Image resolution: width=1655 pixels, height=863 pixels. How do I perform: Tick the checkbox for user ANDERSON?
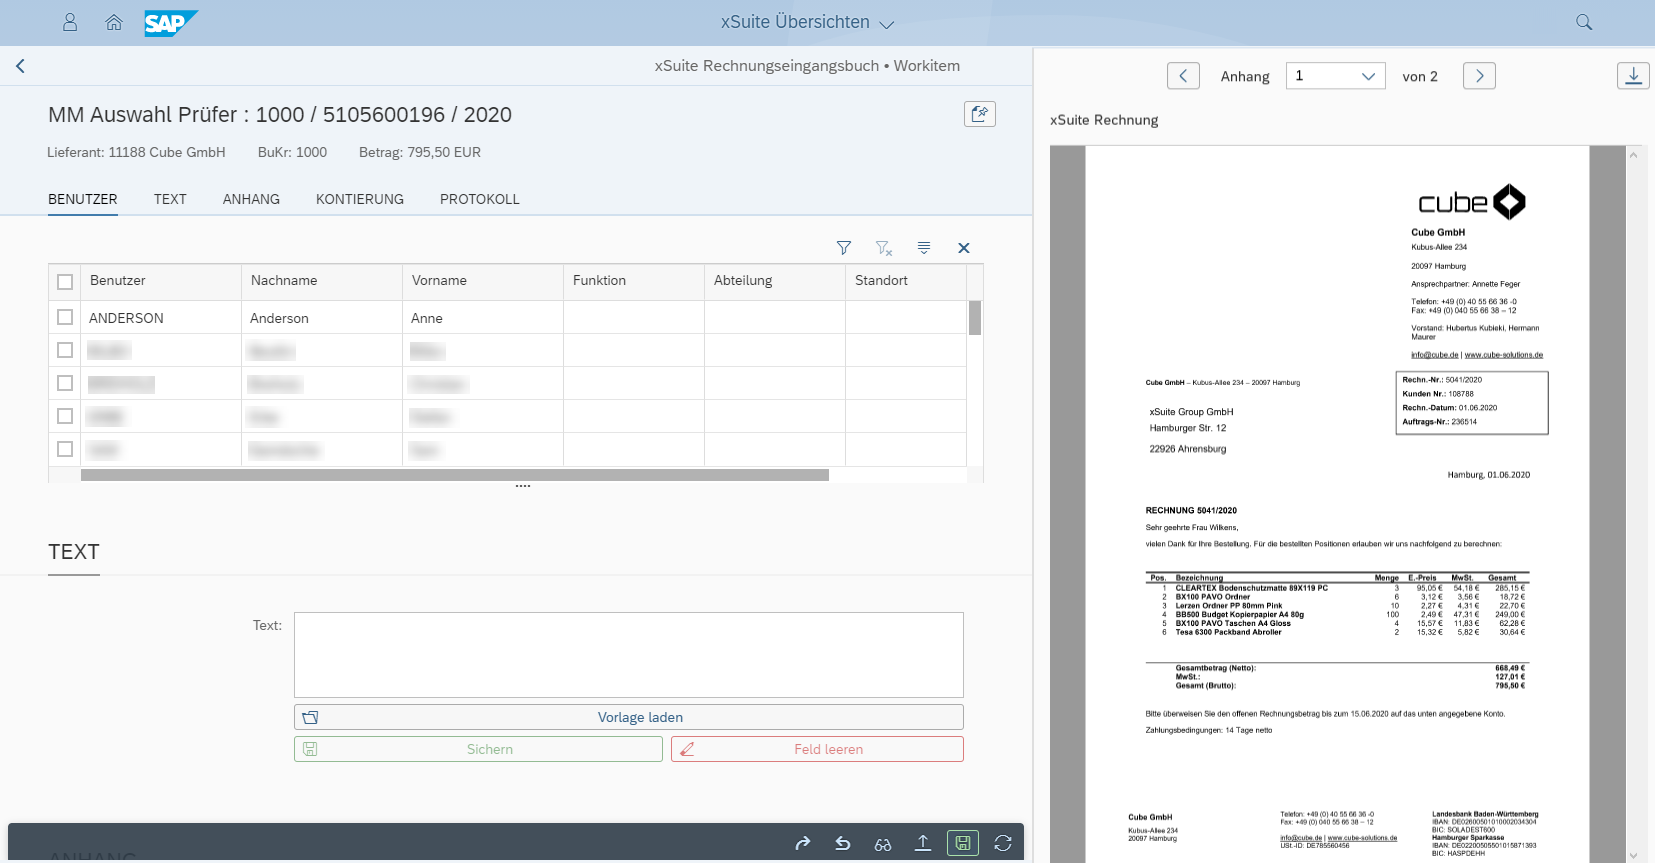click(x=65, y=317)
